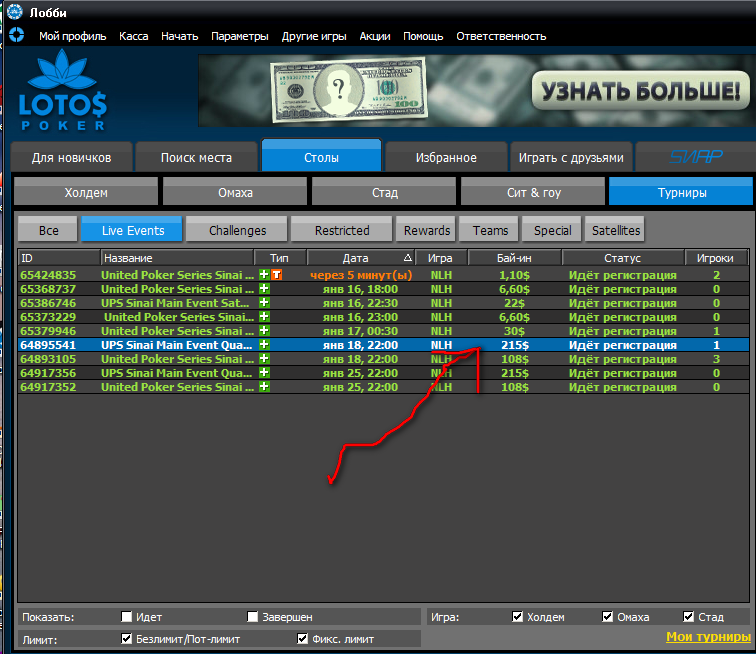Open the Ответственность menu
Image resolution: width=756 pixels, height=654 pixels.
click(x=501, y=36)
